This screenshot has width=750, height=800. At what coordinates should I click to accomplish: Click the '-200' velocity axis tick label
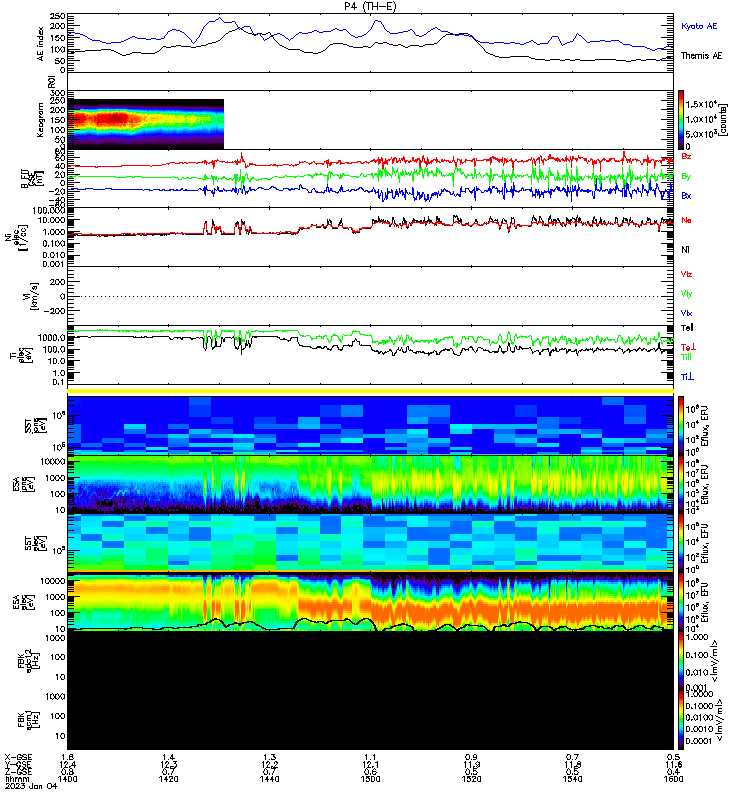tap(54, 311)
